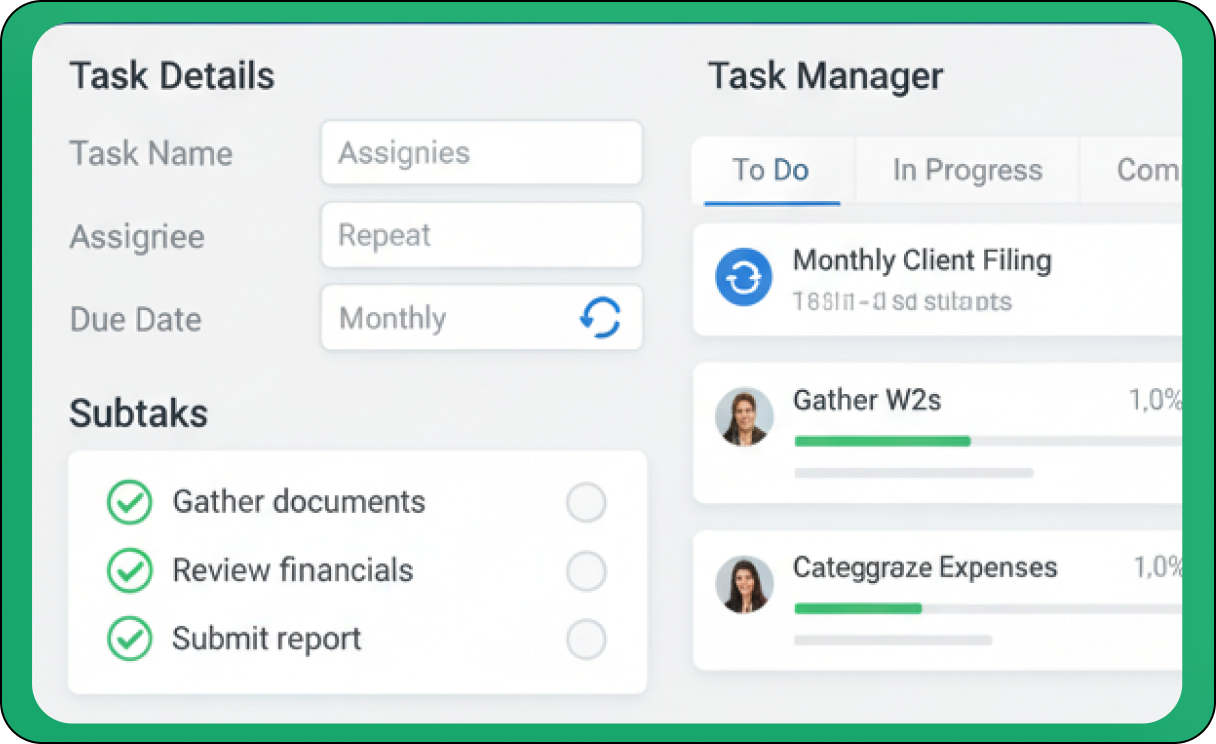
Task: Open the Monthly Client Filing task
Action: coord(922,262)
